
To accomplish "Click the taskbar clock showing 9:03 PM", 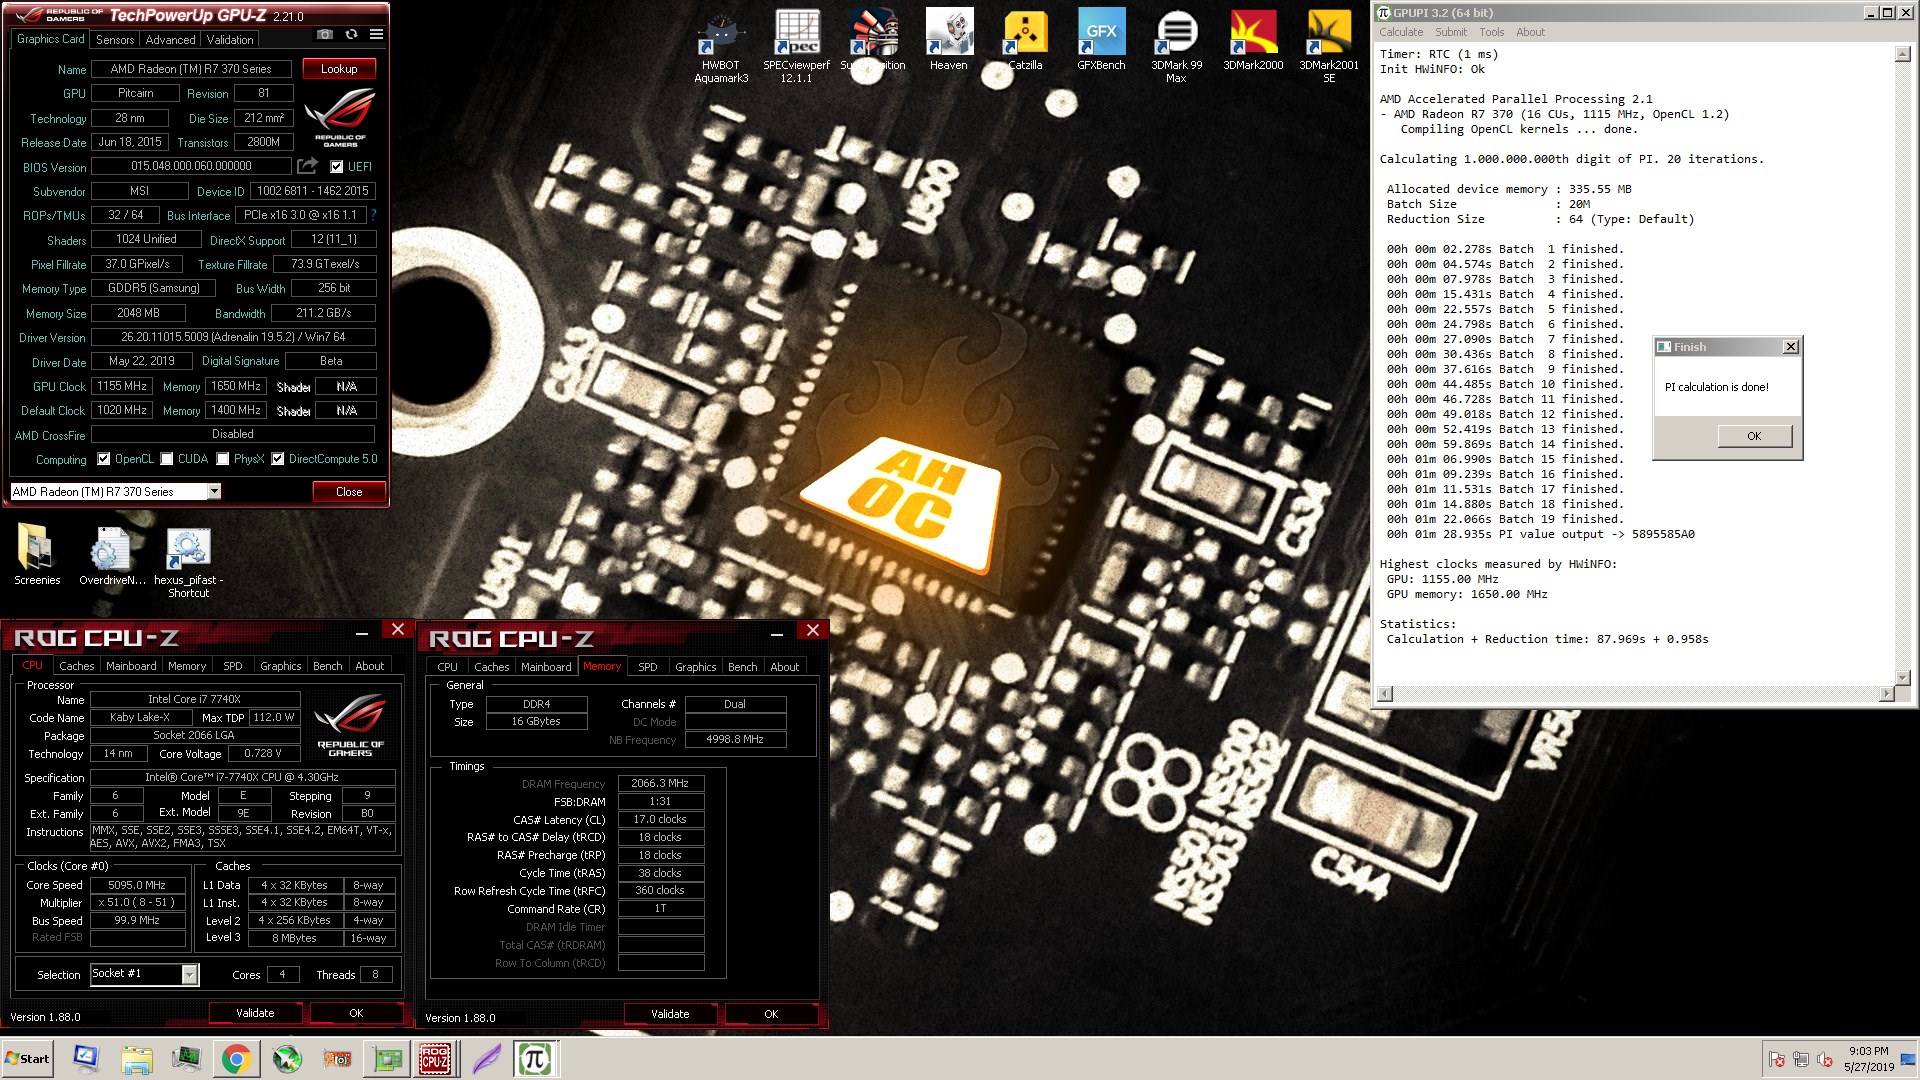I will pos(1868,1059).
